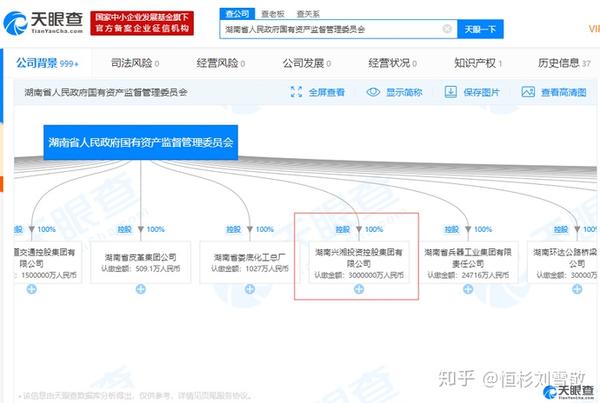Open the 湖南兴湘投资控股集团有限公司 node card
This screenshot has width=600, height=403.
coord(359,262)
